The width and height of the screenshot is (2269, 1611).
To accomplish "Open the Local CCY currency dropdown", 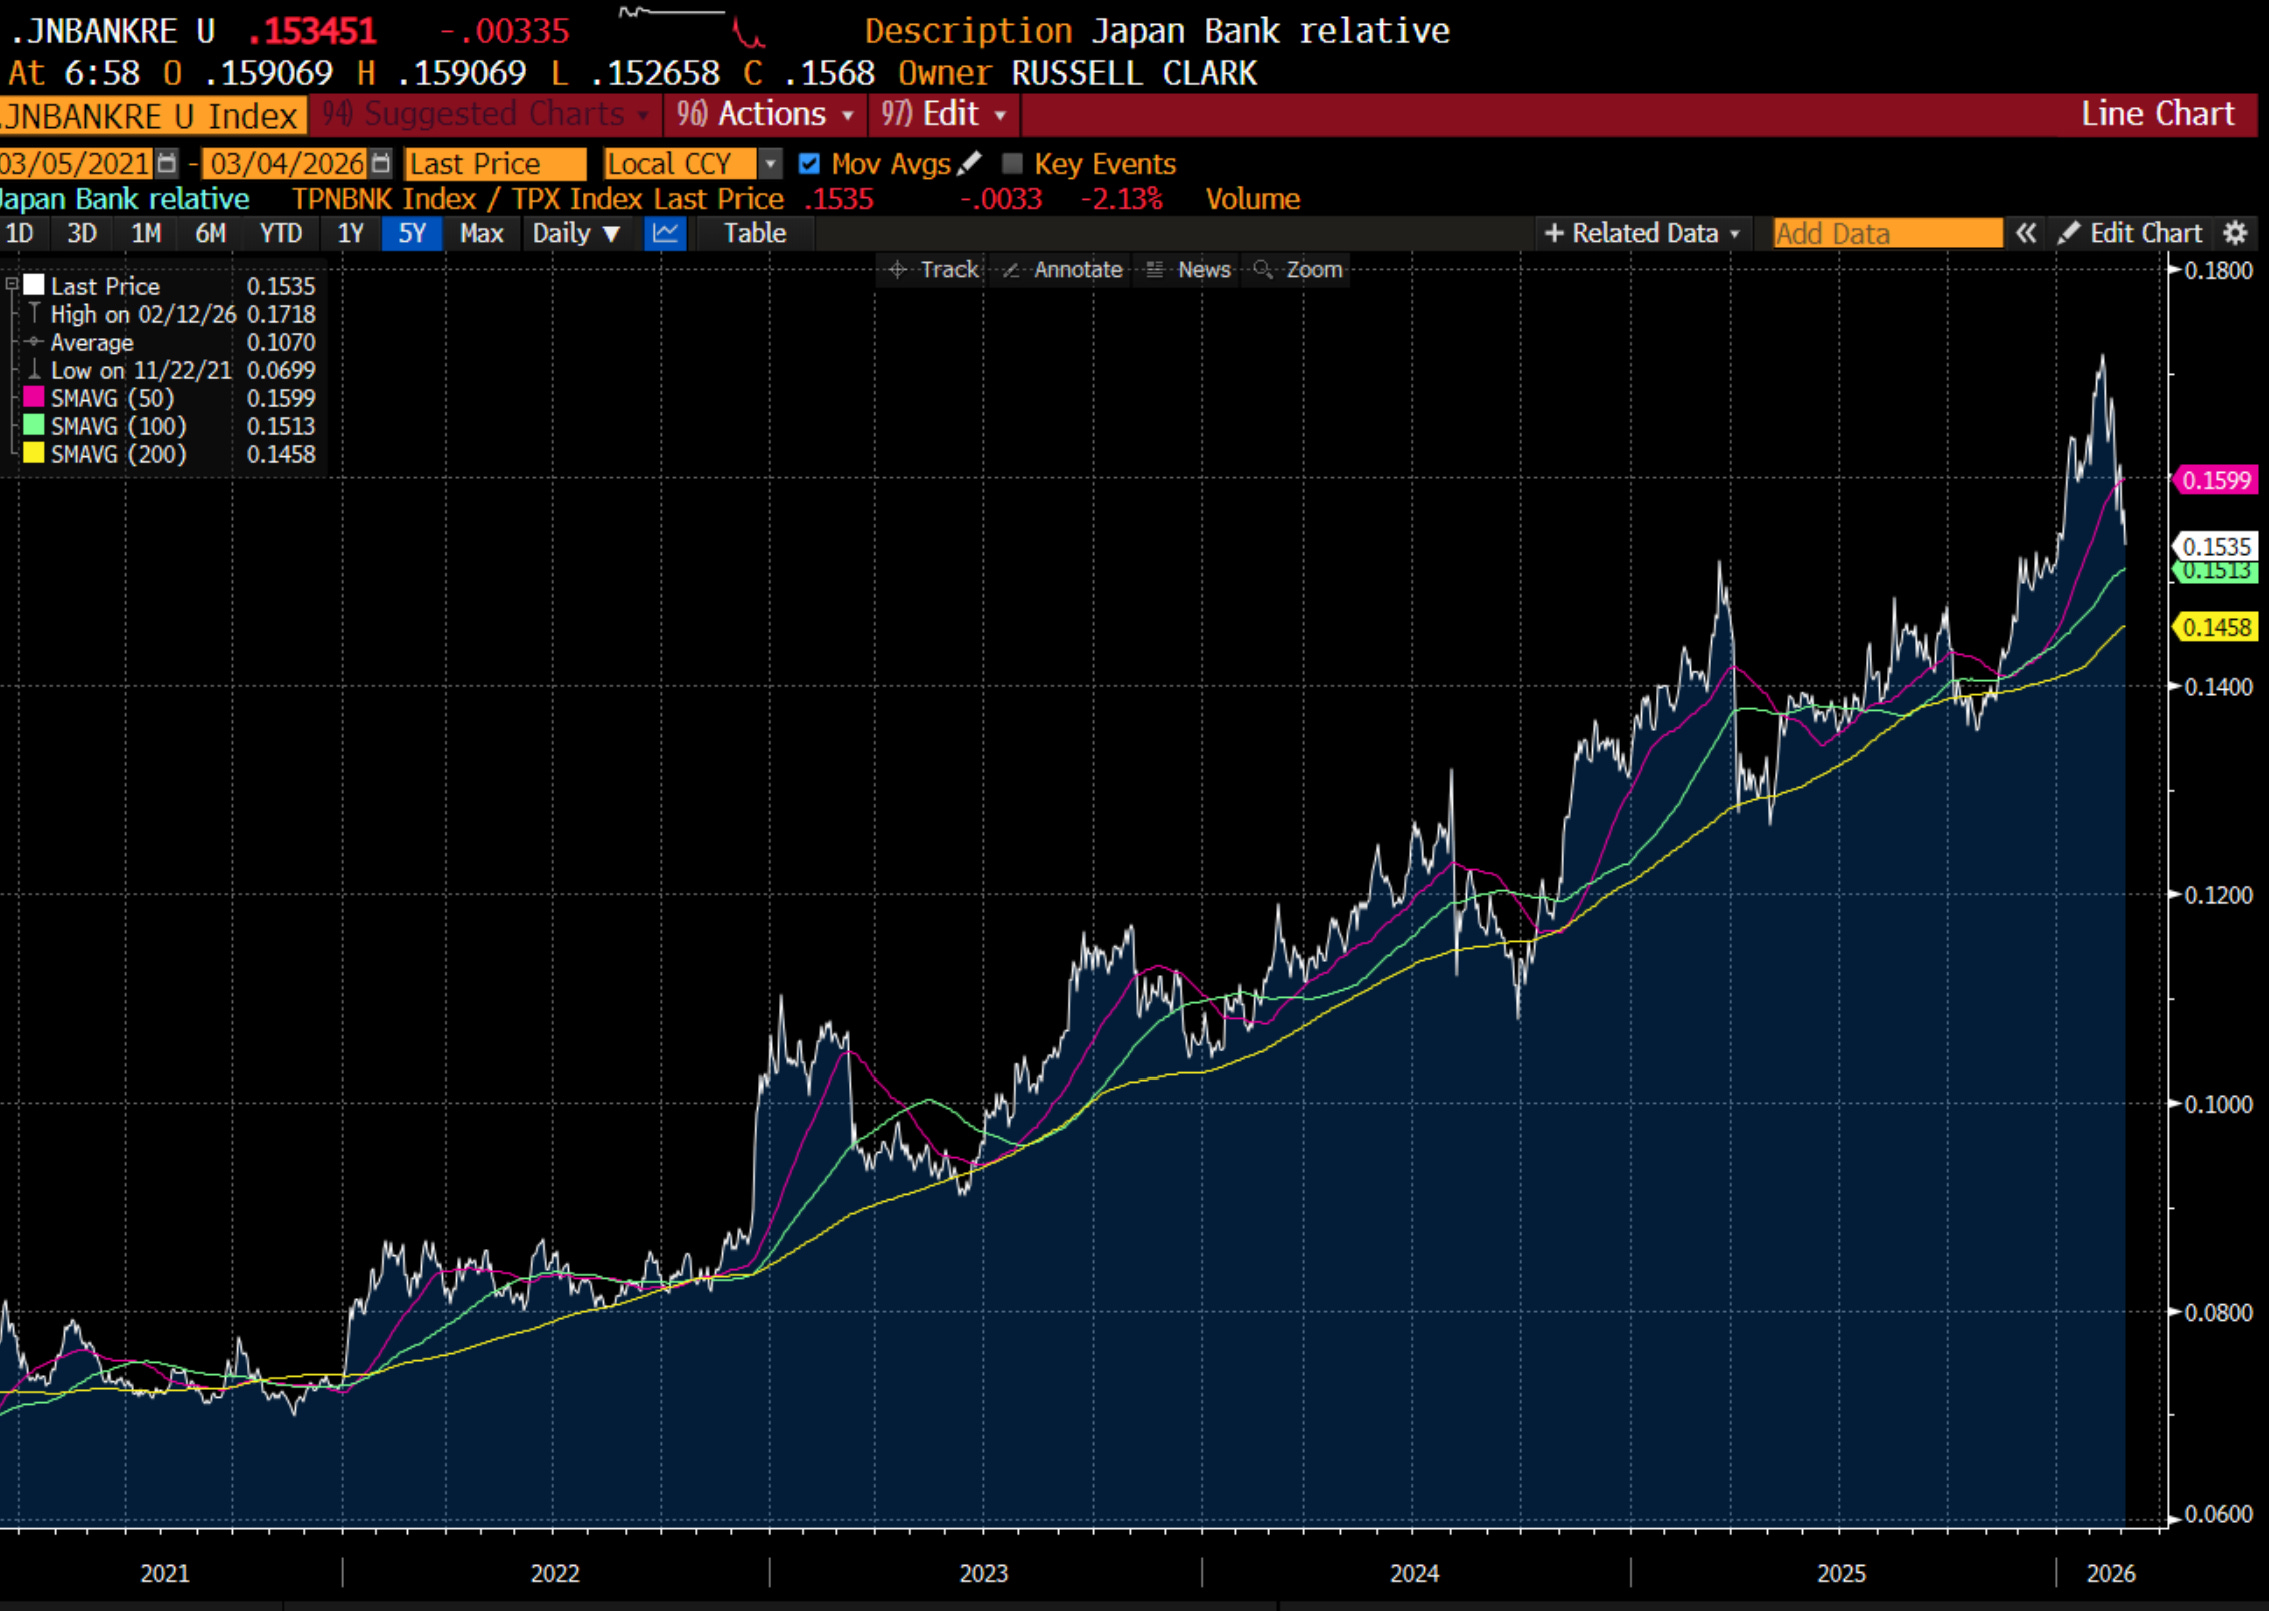I will [769, 163].
